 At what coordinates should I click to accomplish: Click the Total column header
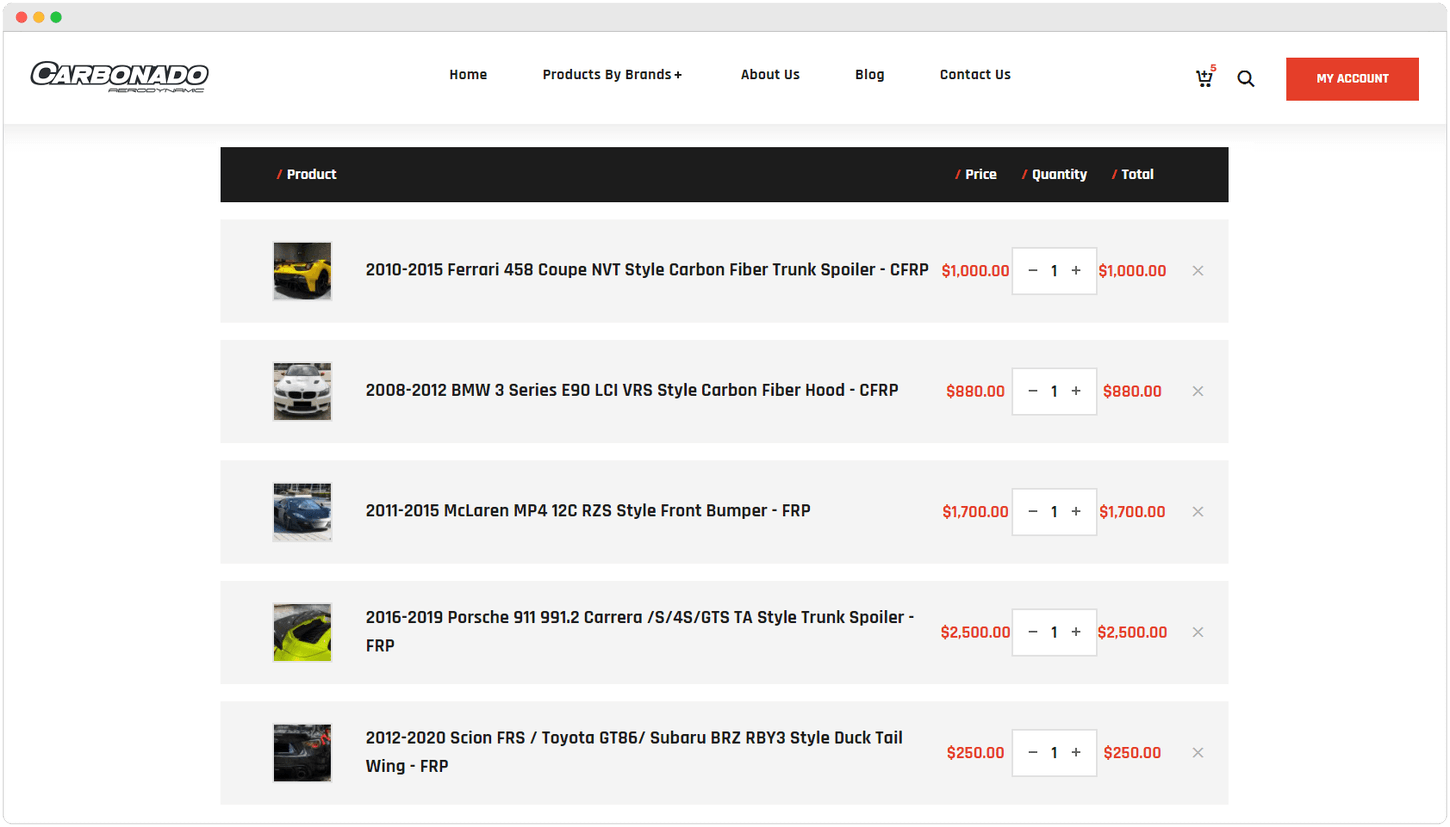coord(1133,175)
